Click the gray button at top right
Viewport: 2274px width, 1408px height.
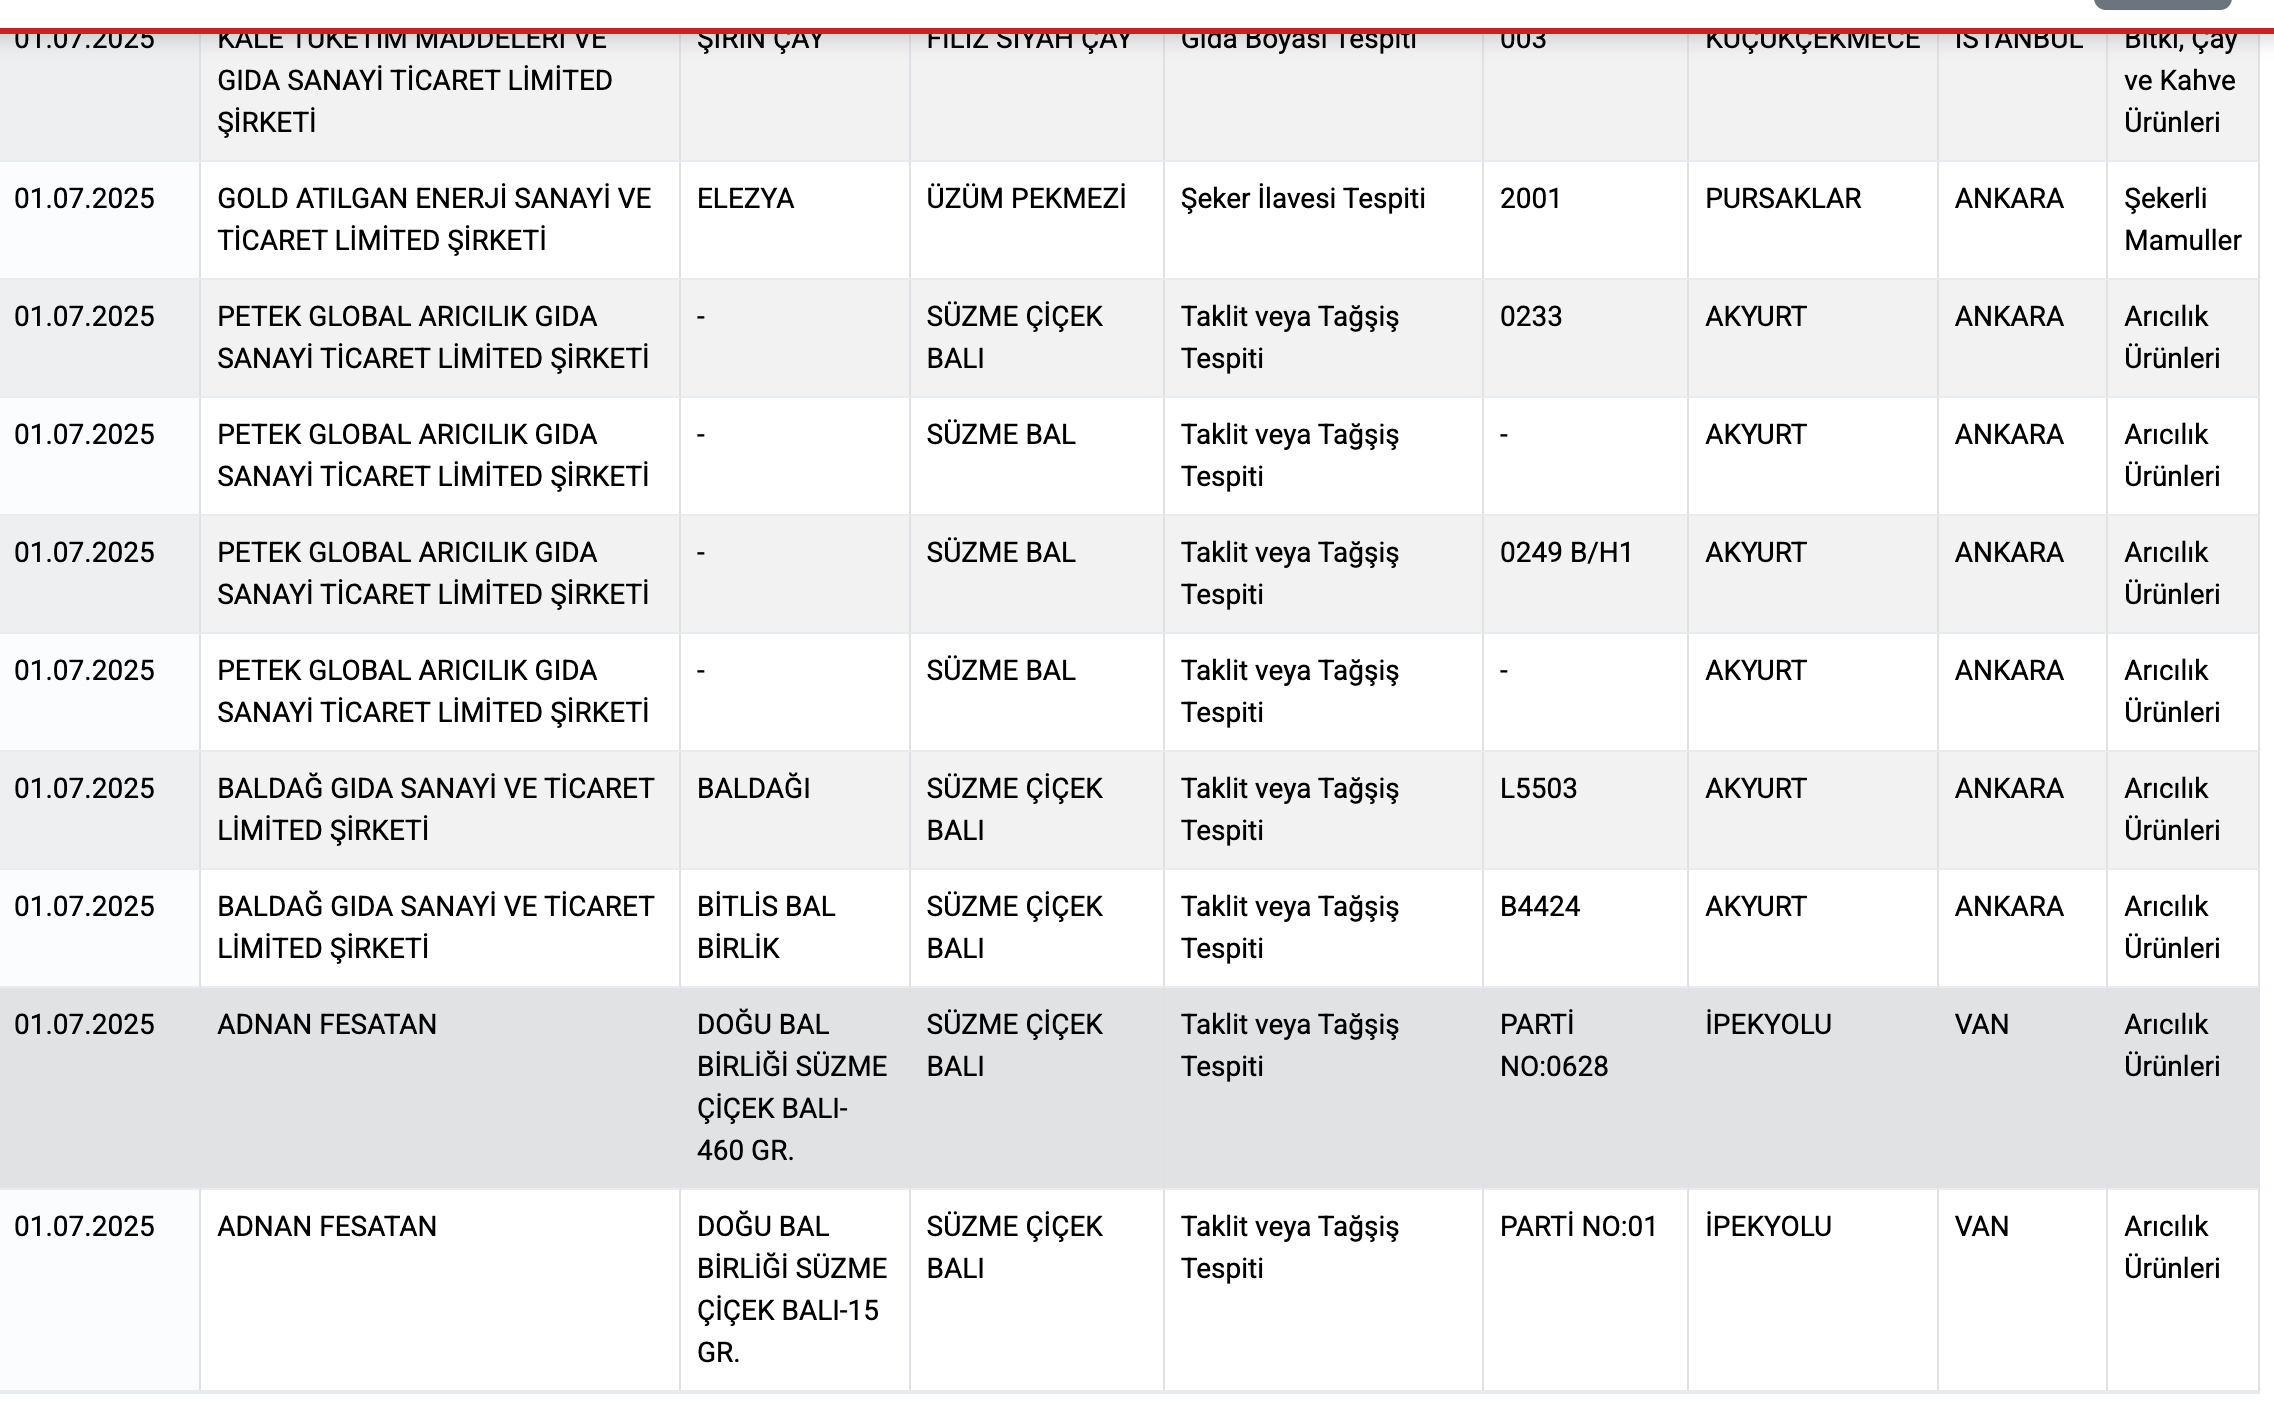click(x=2163, y=4)
